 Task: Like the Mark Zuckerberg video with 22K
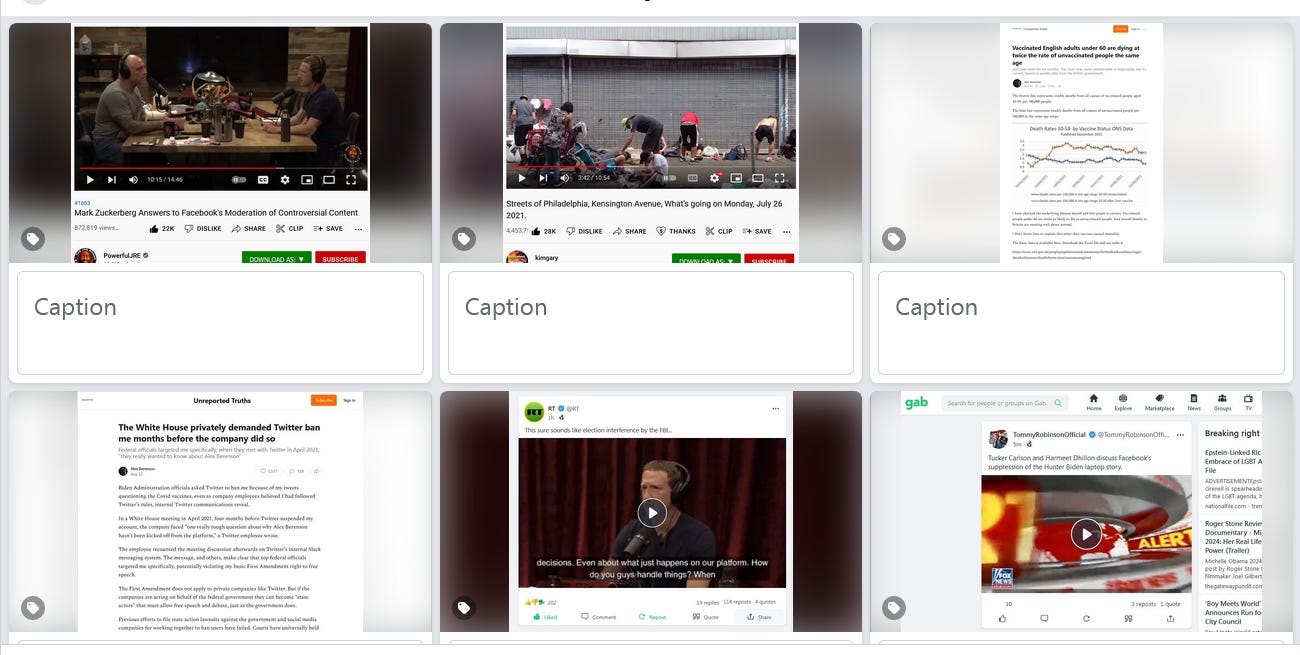(160, 228)
